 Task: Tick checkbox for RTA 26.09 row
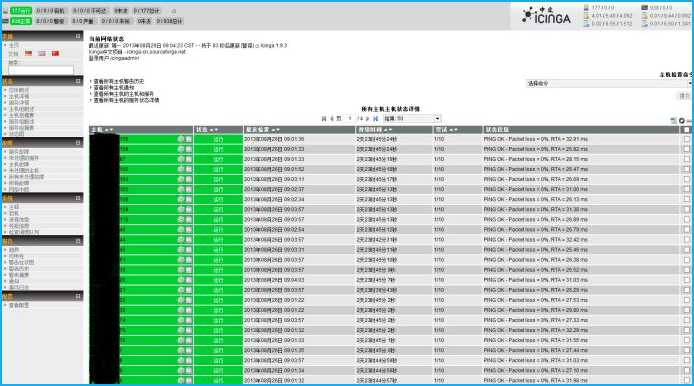tap(686, 179)
